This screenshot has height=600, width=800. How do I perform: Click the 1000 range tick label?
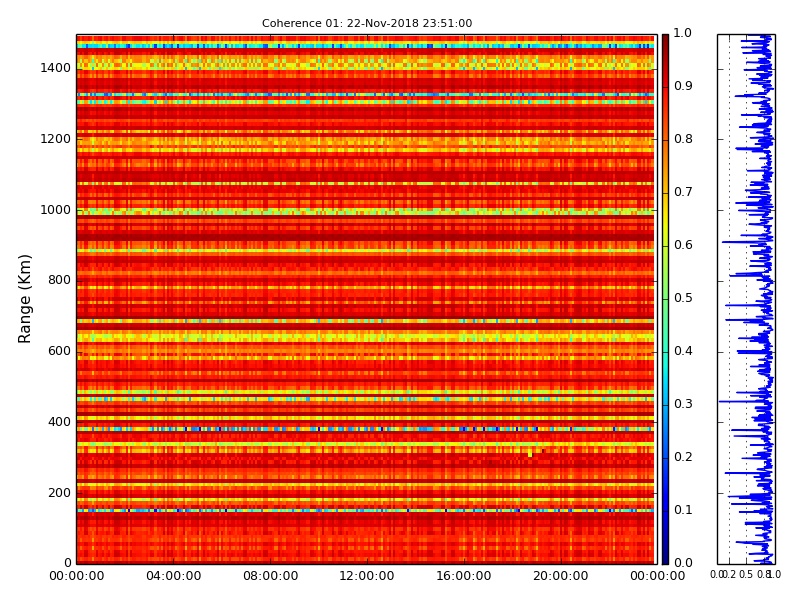pos(56,210)
